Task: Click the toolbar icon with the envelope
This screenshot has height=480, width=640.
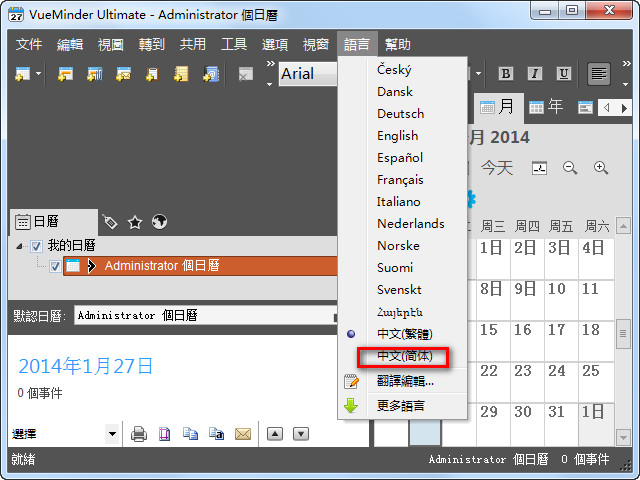Action: tap(123, 74)
